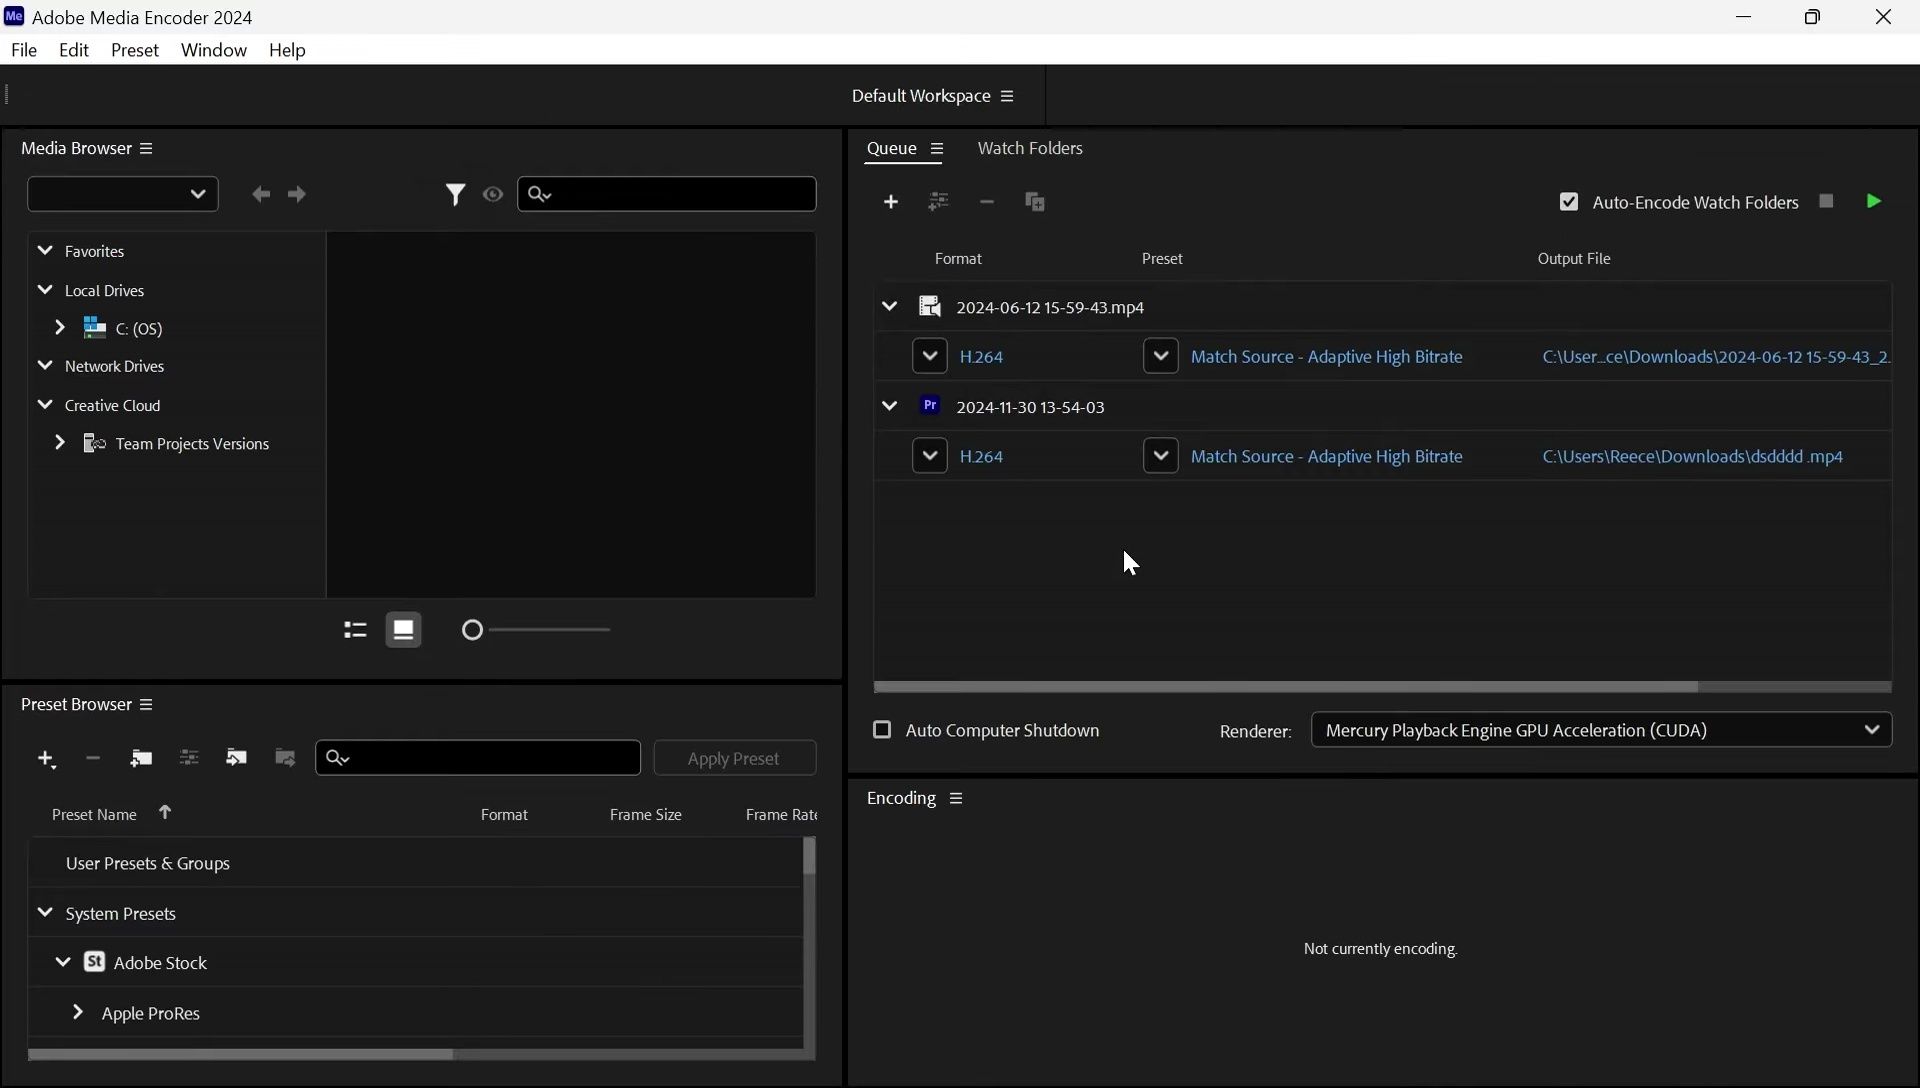Click the Media Browser search field
The height and width of the screenshot is (1088, 1920).
(x=667, y=194)
